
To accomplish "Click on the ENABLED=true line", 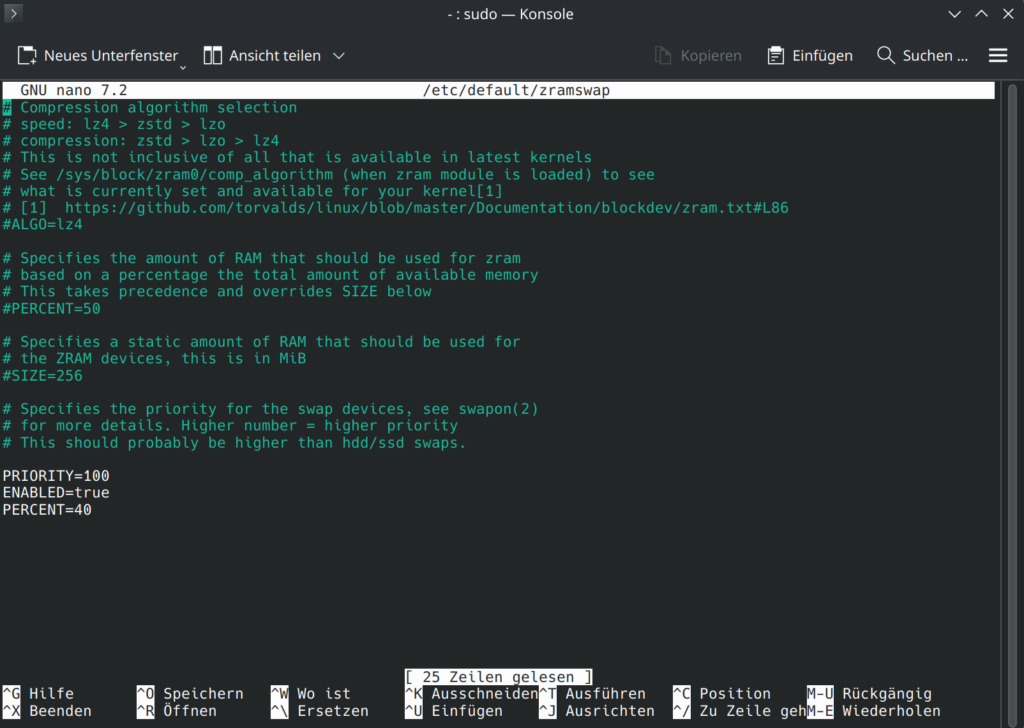I will pyautogui.click(x=56, y=493).
